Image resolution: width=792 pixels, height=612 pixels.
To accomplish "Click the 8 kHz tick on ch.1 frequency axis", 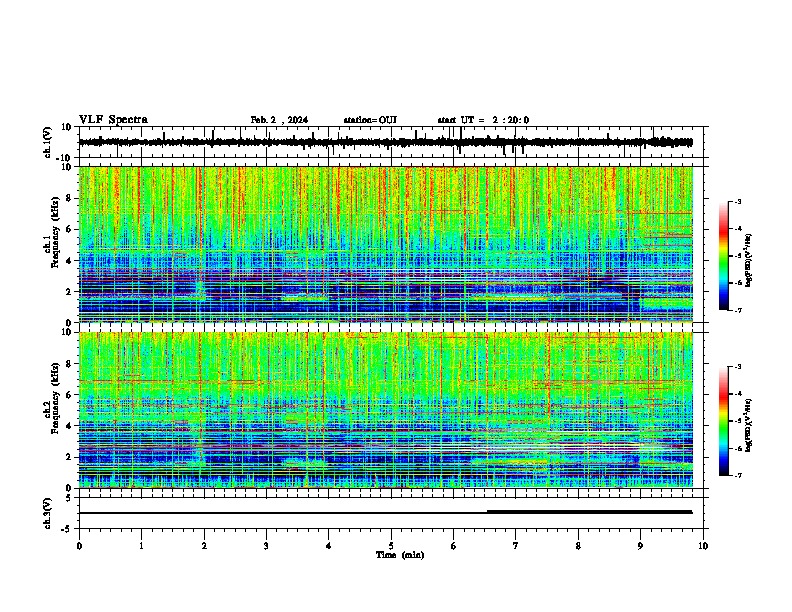I will [69, 198].
